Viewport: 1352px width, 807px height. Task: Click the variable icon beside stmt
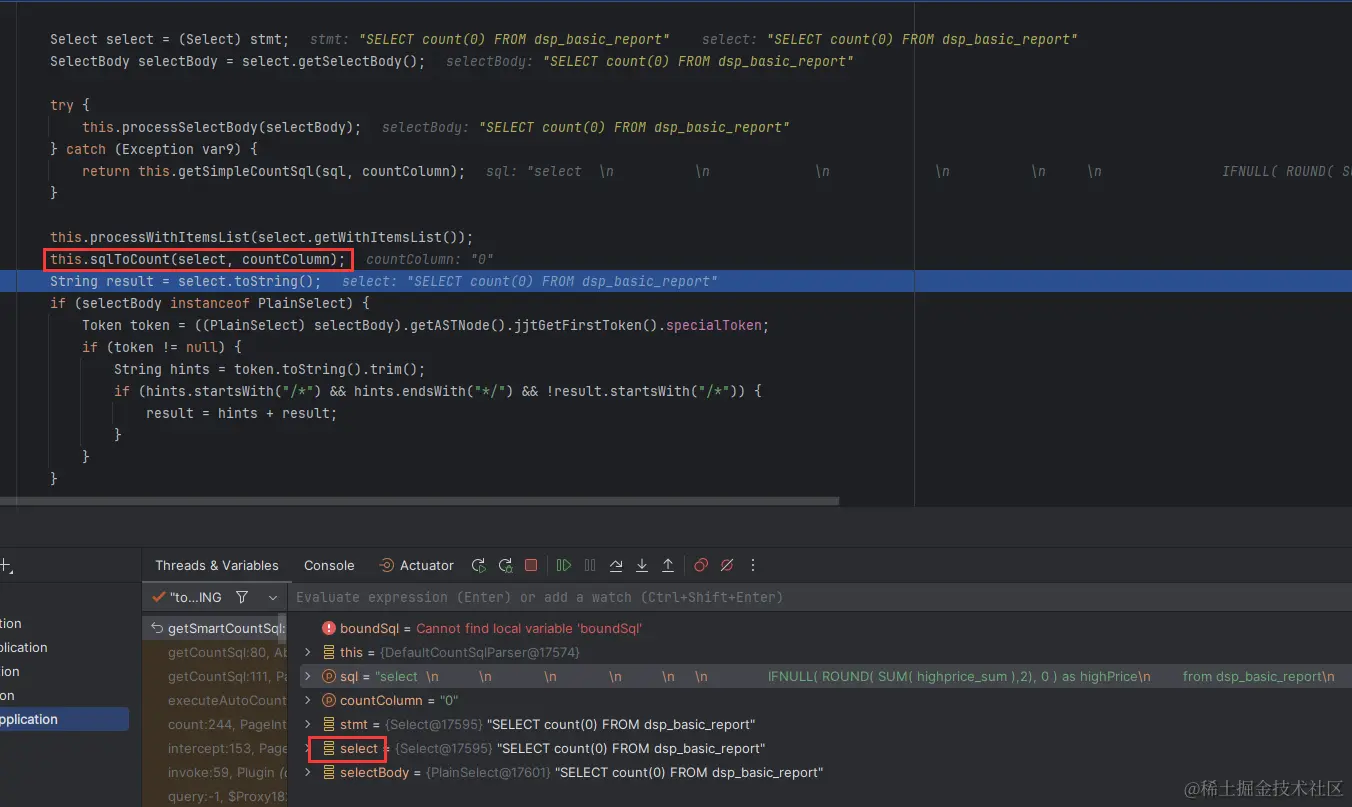pos(328,724)
